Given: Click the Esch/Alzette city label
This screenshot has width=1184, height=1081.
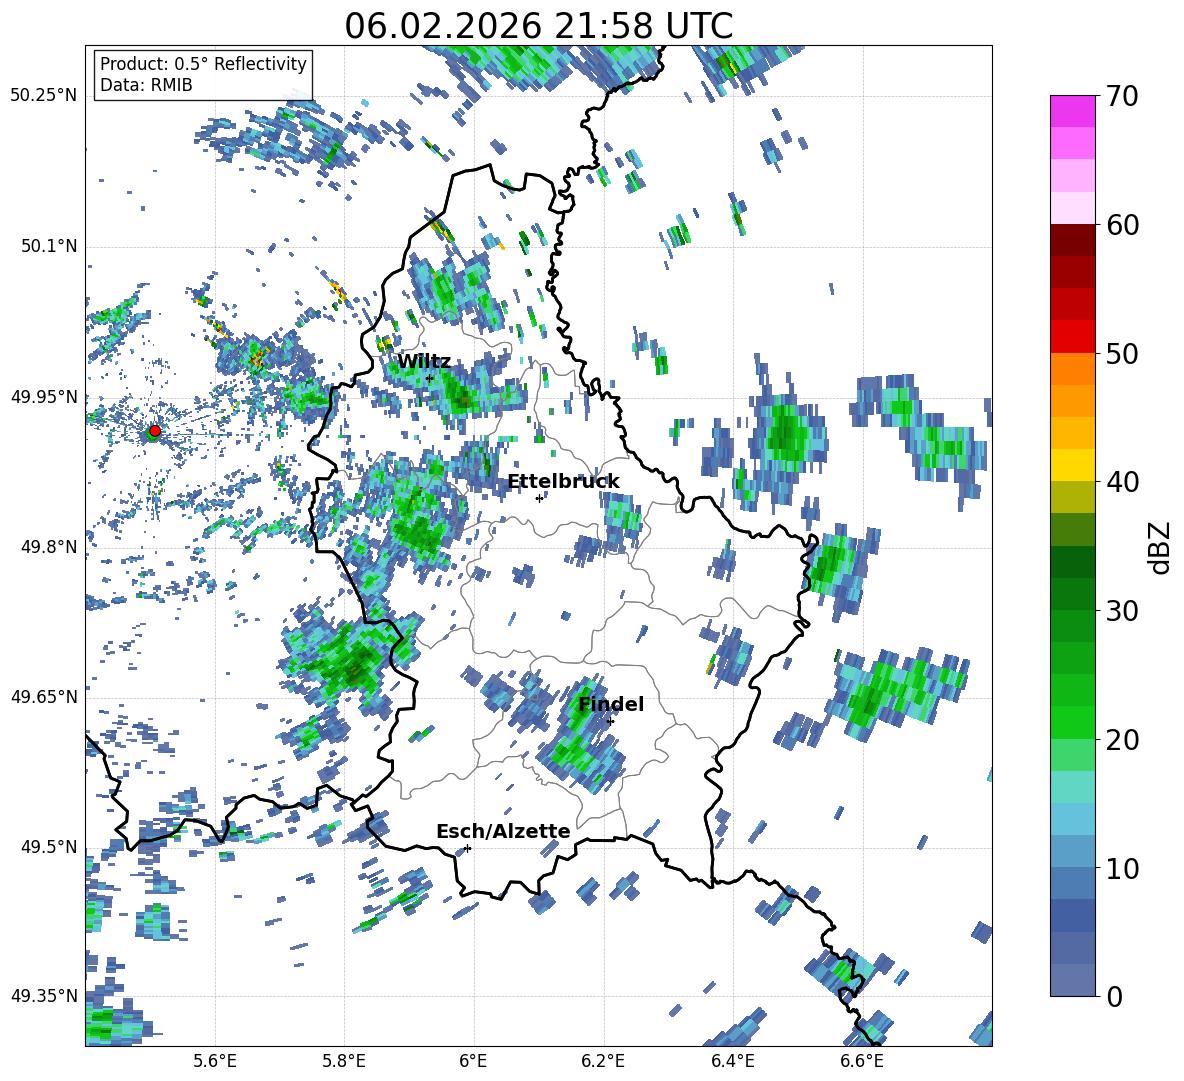Looking at the screenshot, I should click(x=503, y=832).
